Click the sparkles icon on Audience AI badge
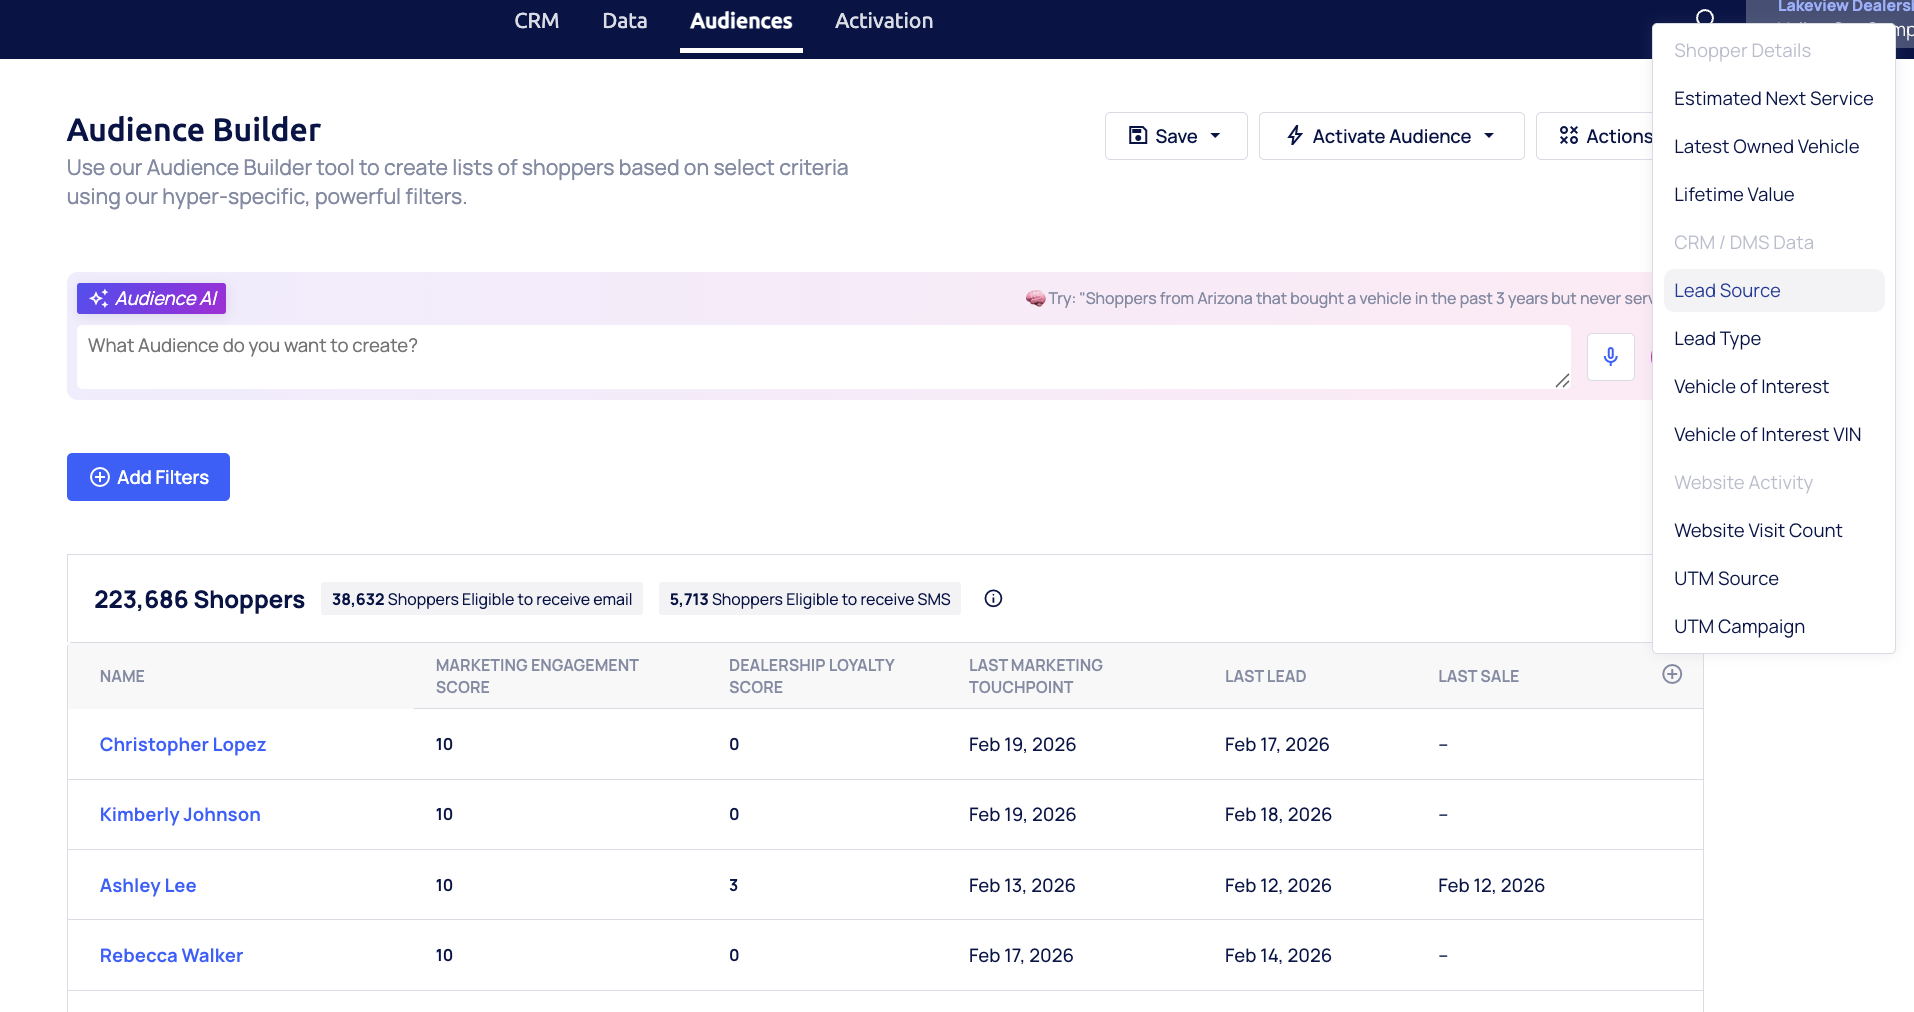 [98, 297]
